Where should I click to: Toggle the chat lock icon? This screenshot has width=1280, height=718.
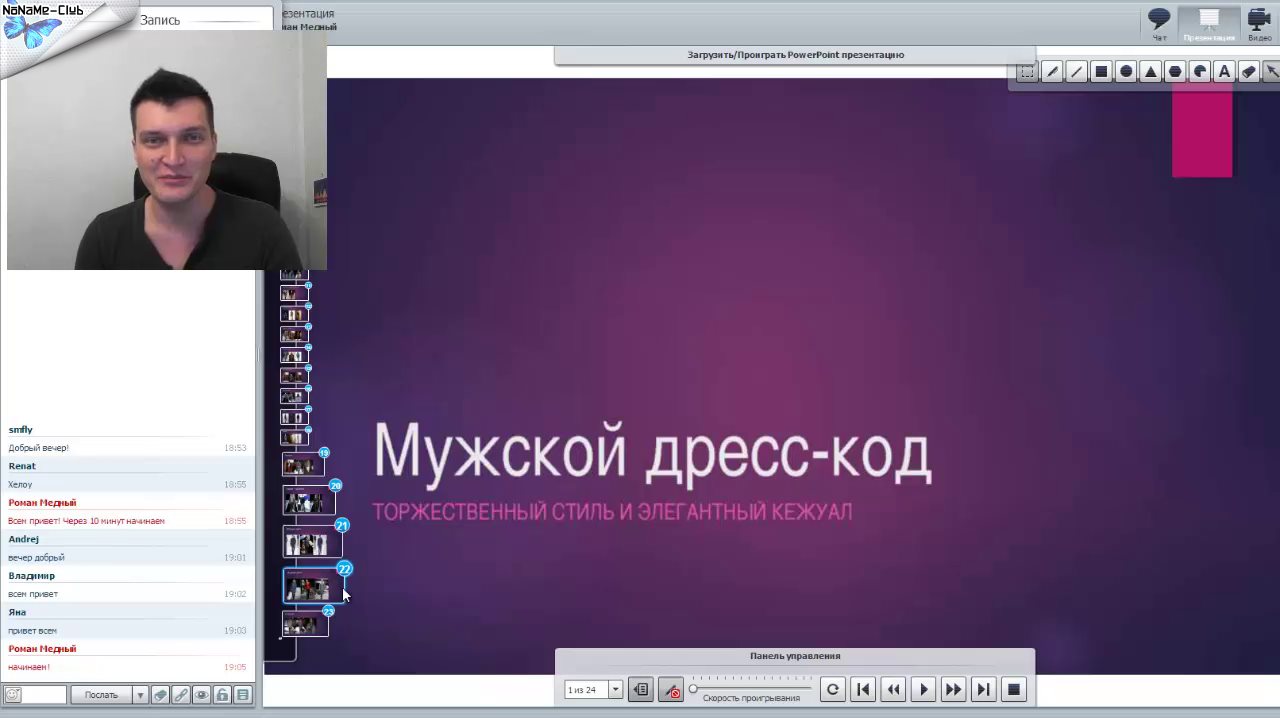pos(222,695)
